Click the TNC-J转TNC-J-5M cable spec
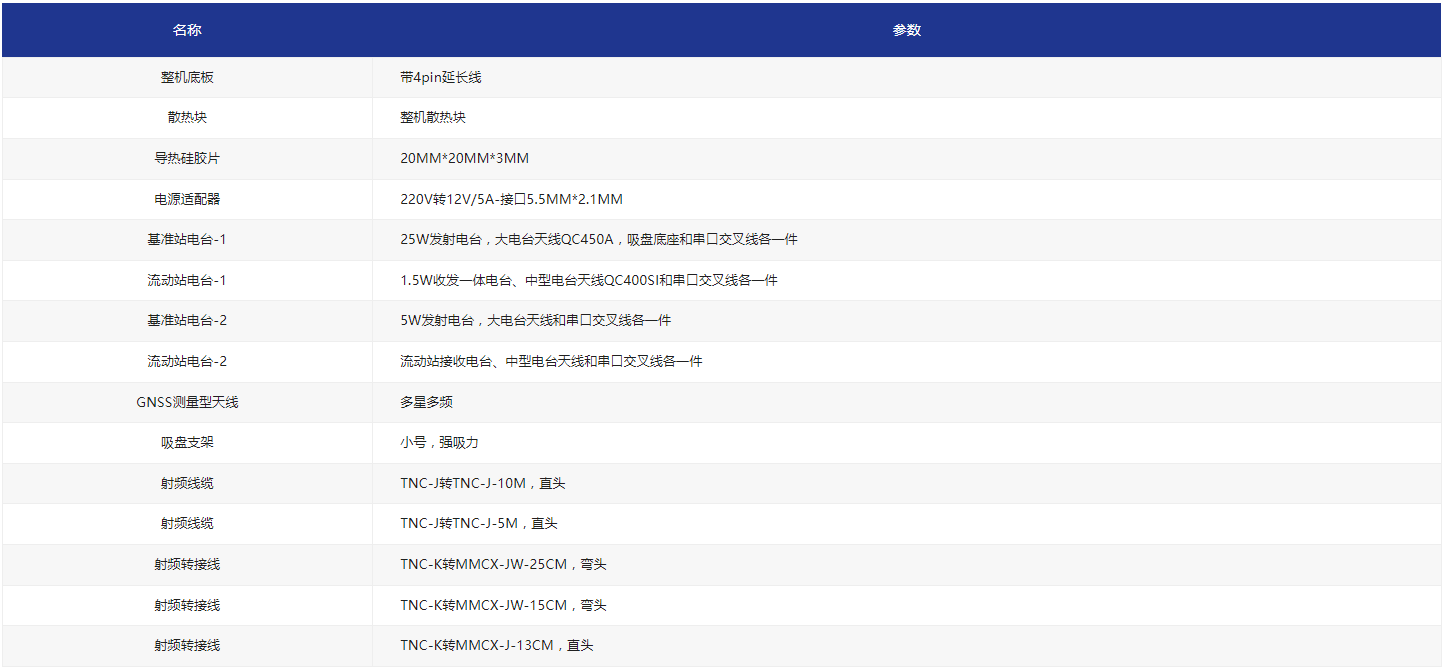Image resolution: width=1446 pixels, height=671 pixels. click(478, 523)
